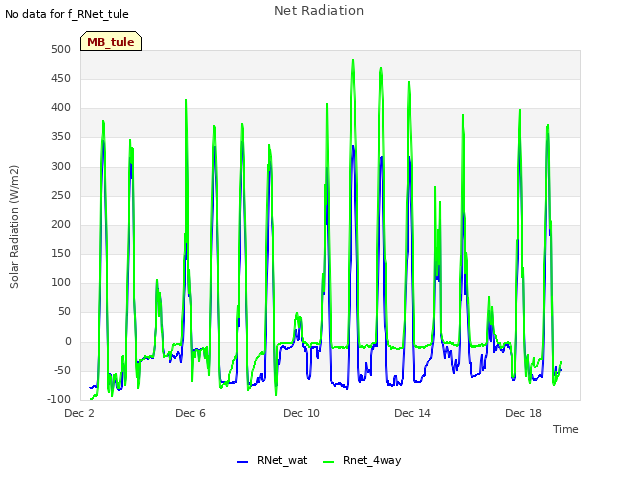The height and width of the screenshot is (480, 640).
Task: Click green Rnet_4way legend color marker
Action: pyautogui.click(x=329, y=462)
